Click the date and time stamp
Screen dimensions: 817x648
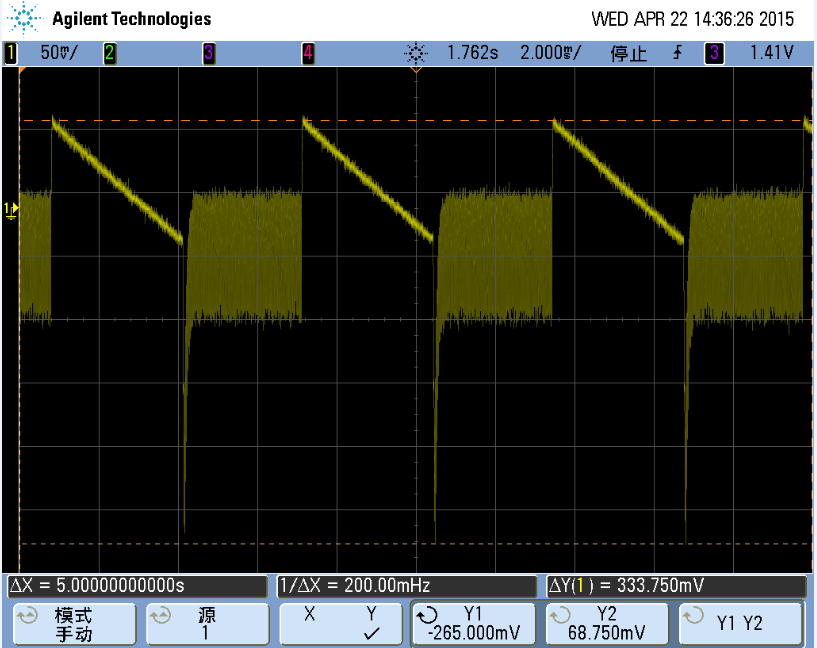tap(692, 19)
